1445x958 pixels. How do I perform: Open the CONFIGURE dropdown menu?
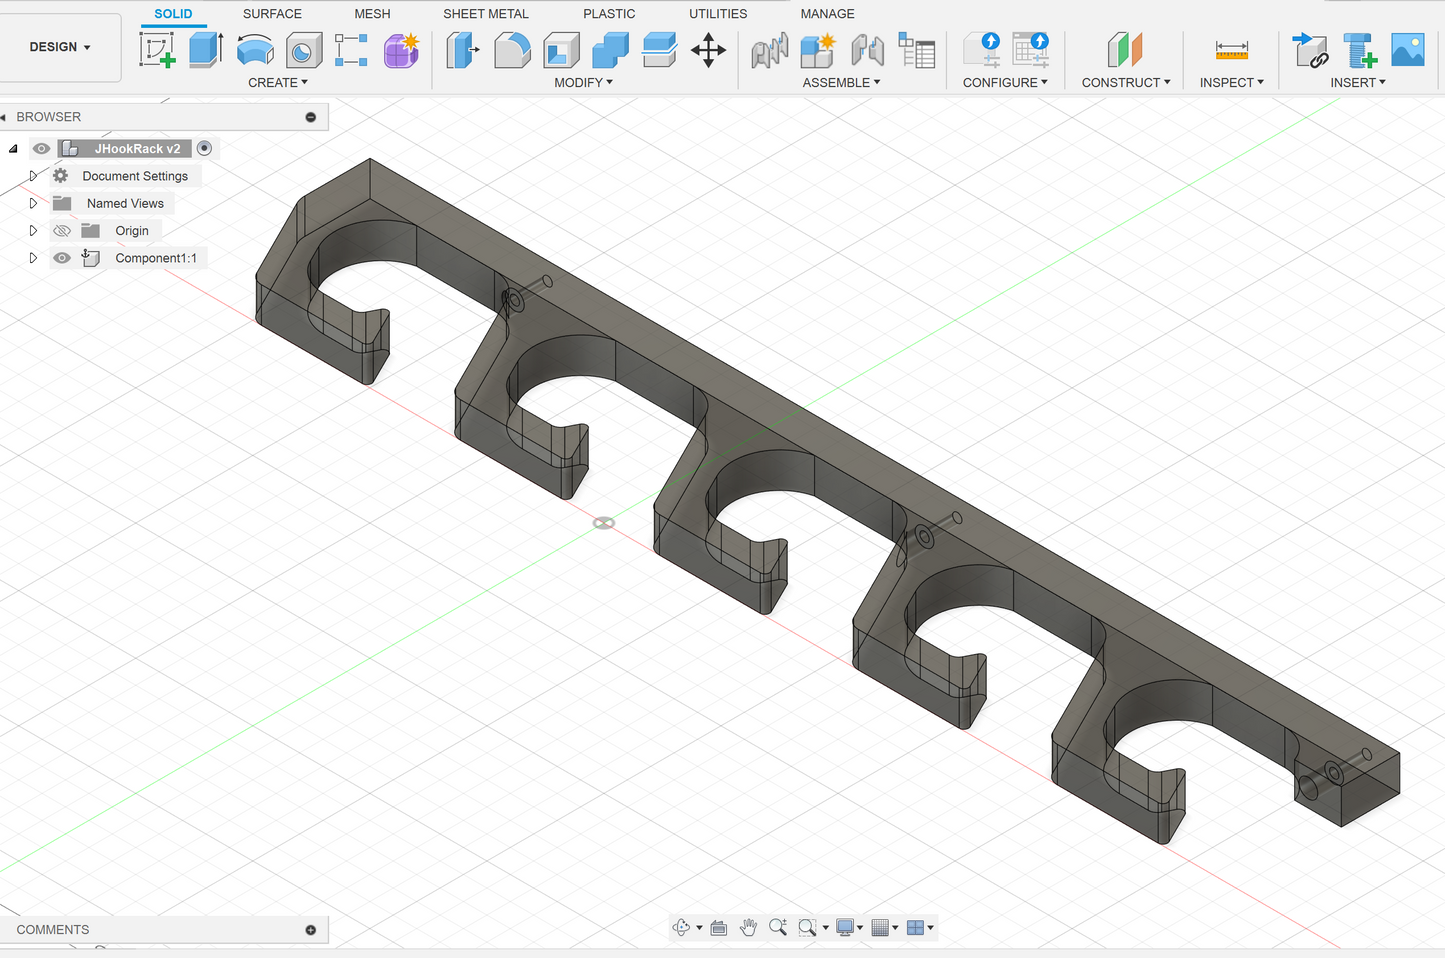pyautogui.click(x=1005, y=83)
